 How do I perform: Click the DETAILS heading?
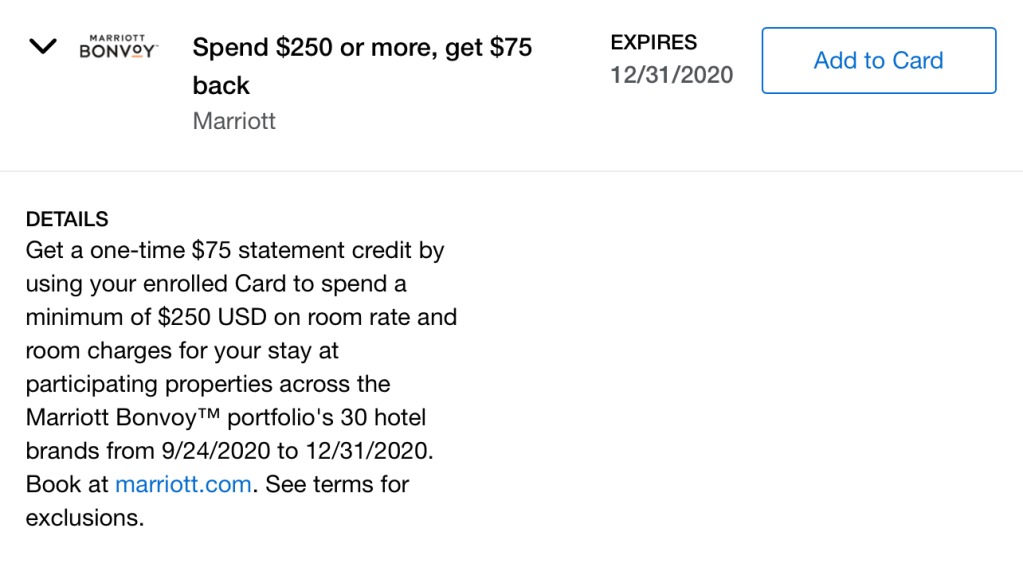67,220
